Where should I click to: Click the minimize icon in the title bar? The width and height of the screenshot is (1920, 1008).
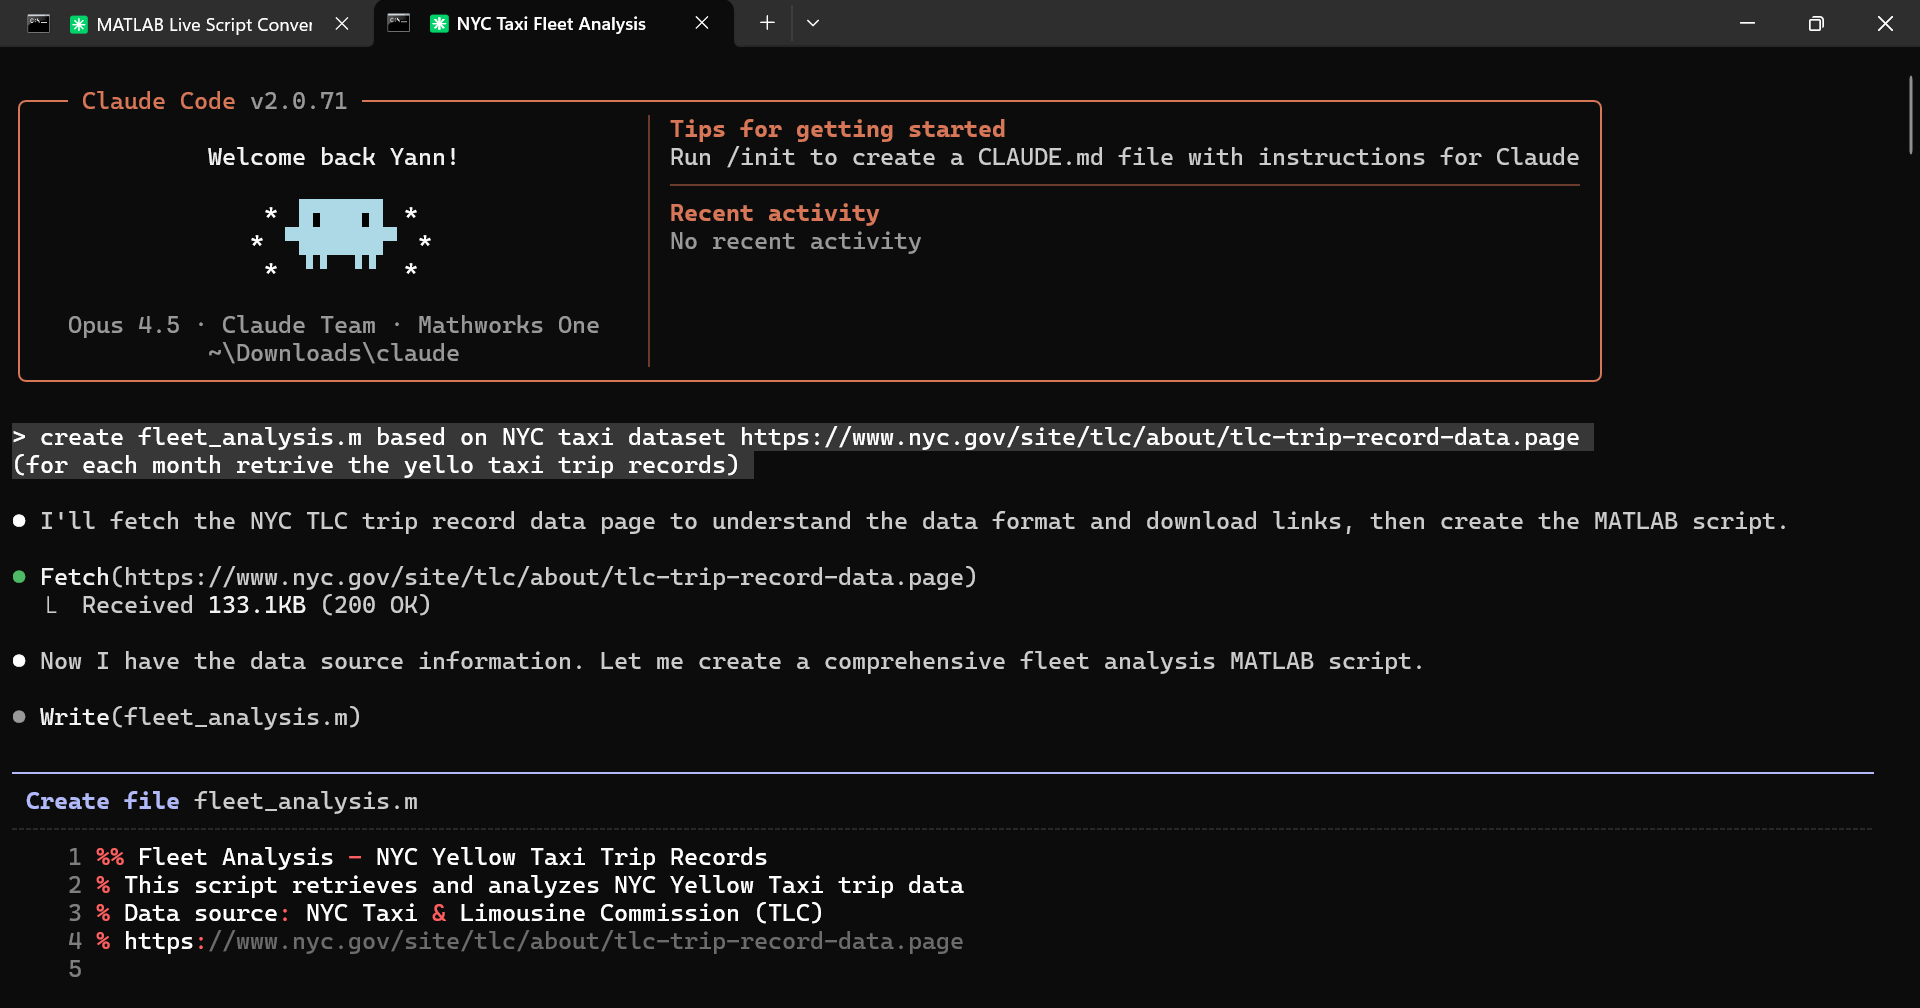click(1747, 23)
